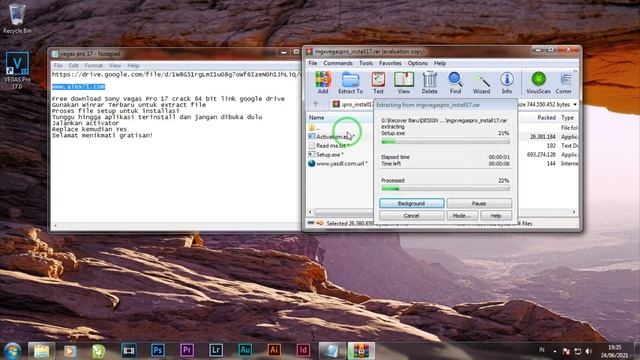Image resolution: width=640 pixels, height=360 pixels.
Task: Open the Help menu in WinRAR
Action: (x=440, y=63)
